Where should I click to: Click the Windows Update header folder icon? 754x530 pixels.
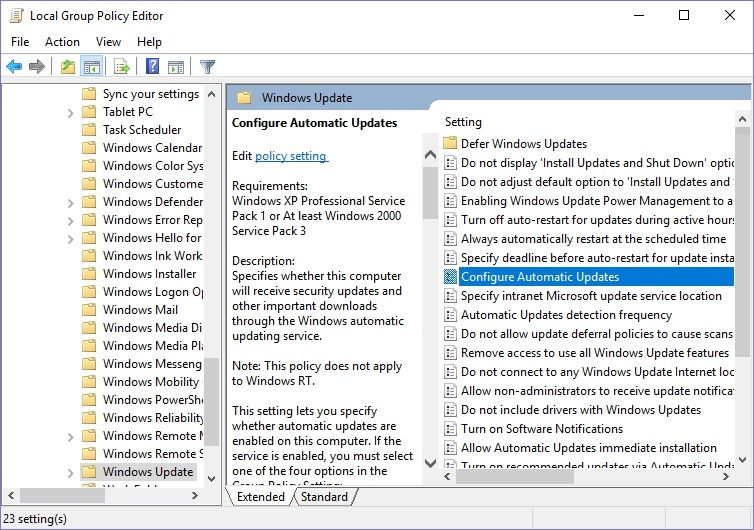click(244, 98)
